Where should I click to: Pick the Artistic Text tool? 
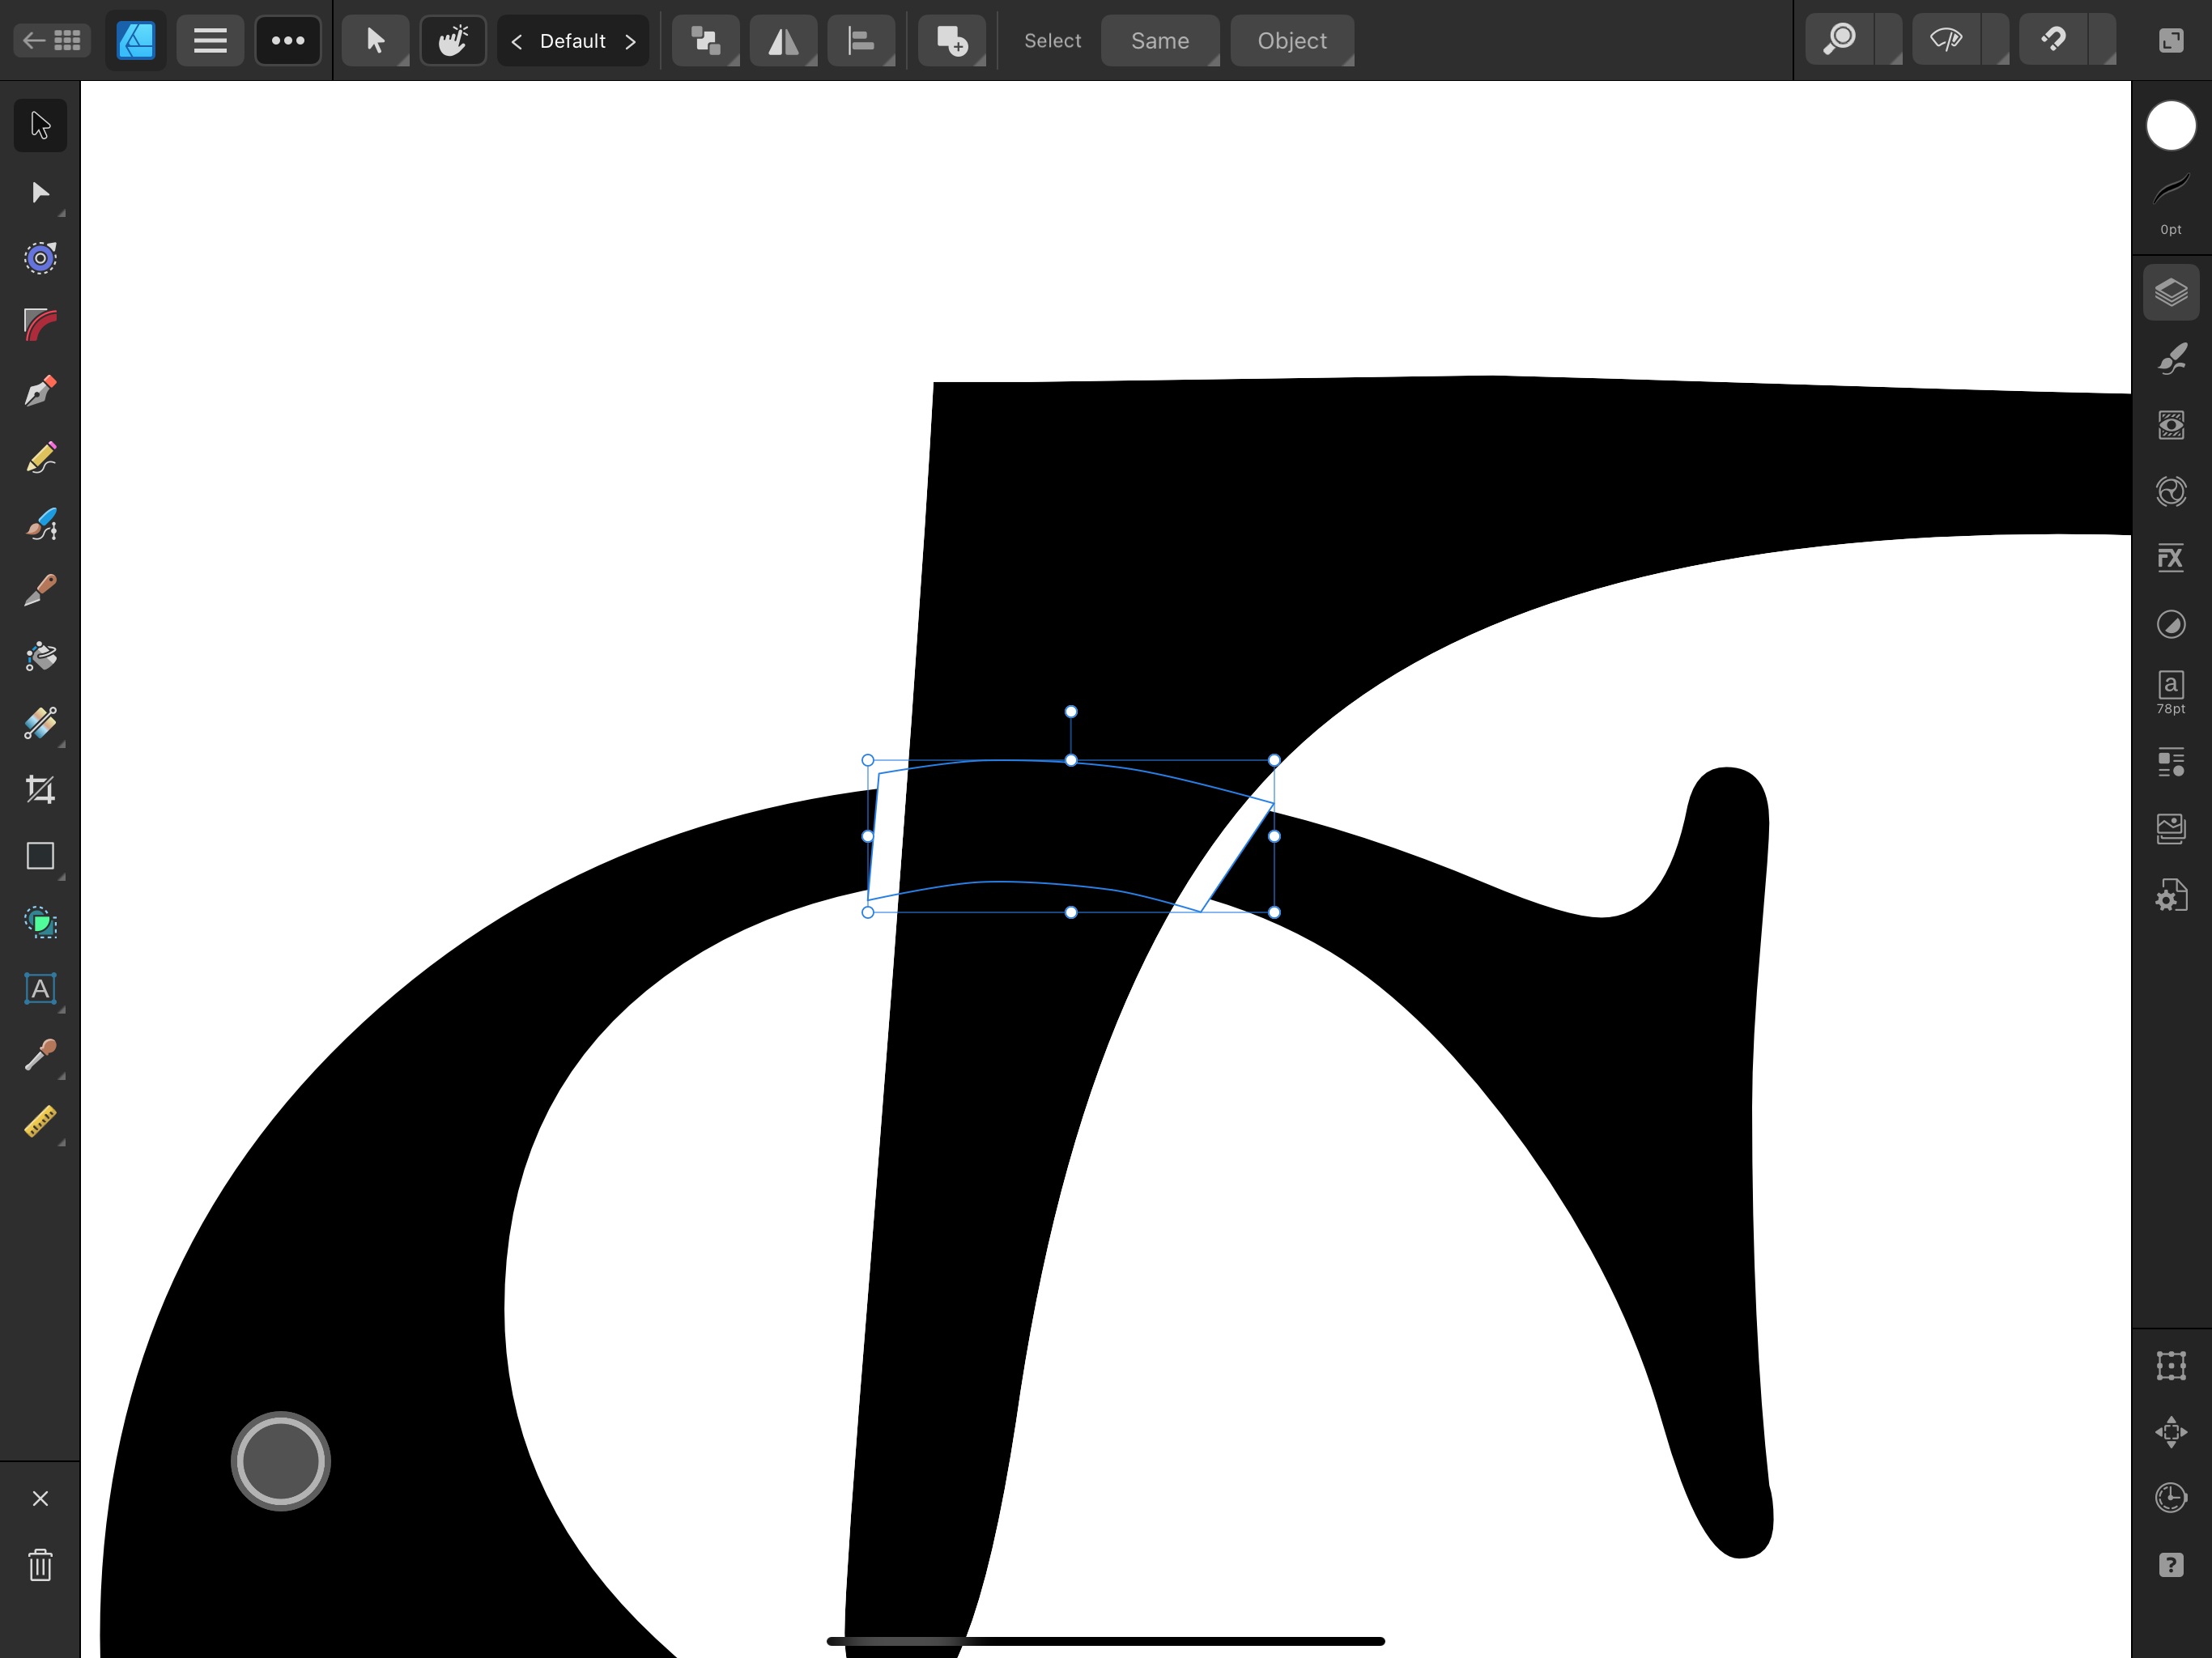pyautogui.click(x=40, y=989)
